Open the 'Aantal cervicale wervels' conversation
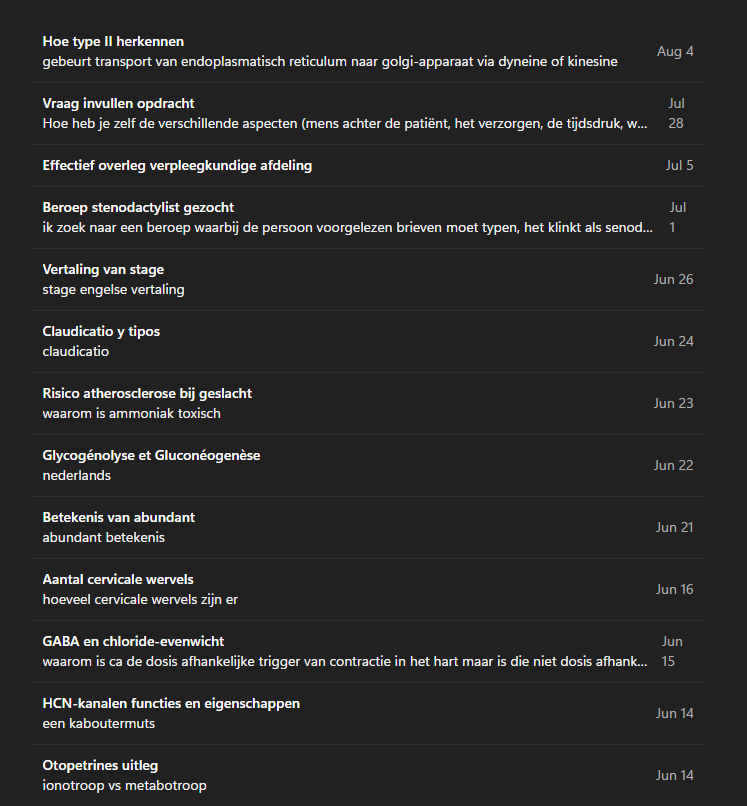This screenshot has height=806, width=747. pos(118,580)
